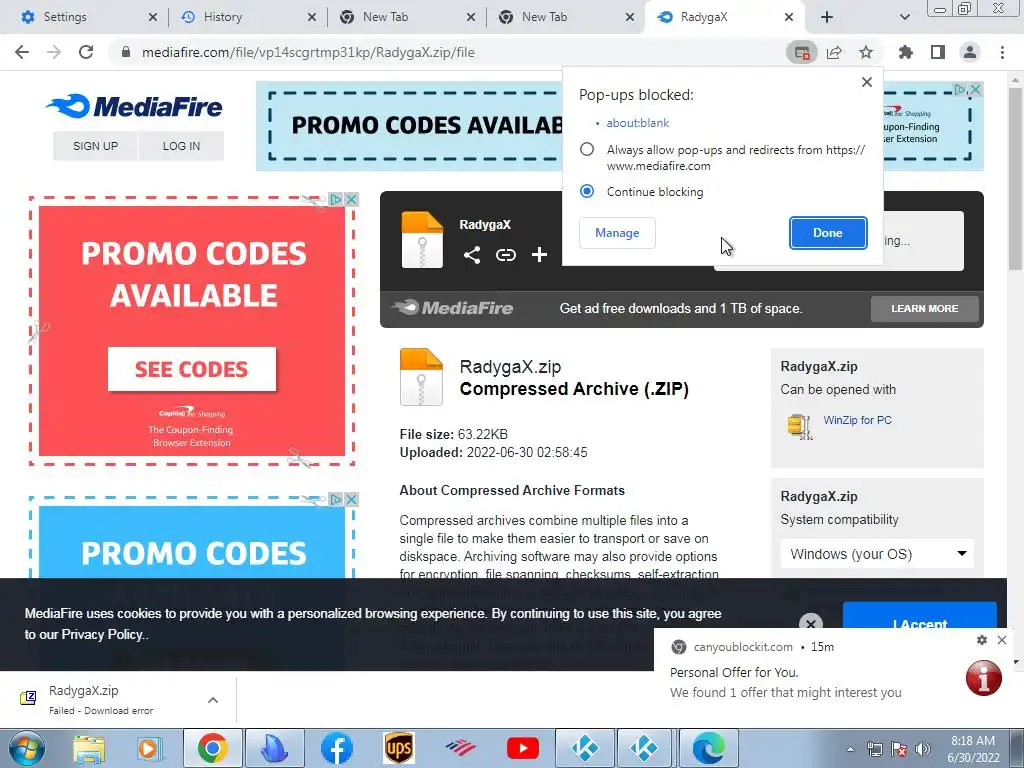This screenshot has height=768, width=1024.
Task: Click the pop-up blocked icon in address bar
Action: tap(802, 52)
